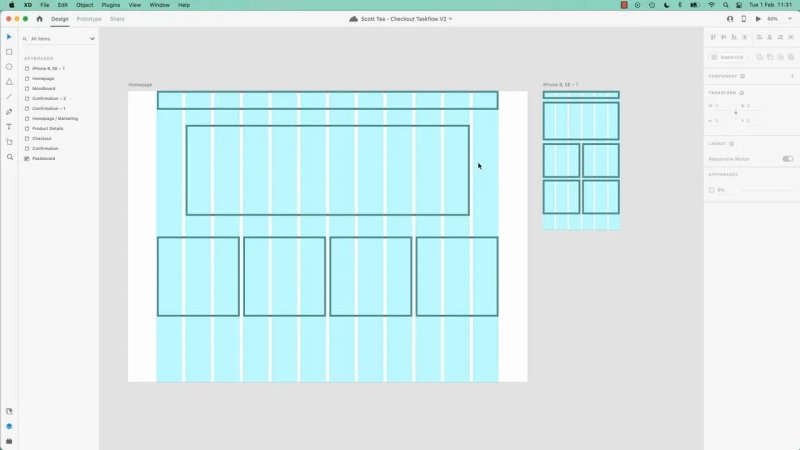Click the distribute horizontally icon
Screen dimensions: 800x450
coord(791,37)
